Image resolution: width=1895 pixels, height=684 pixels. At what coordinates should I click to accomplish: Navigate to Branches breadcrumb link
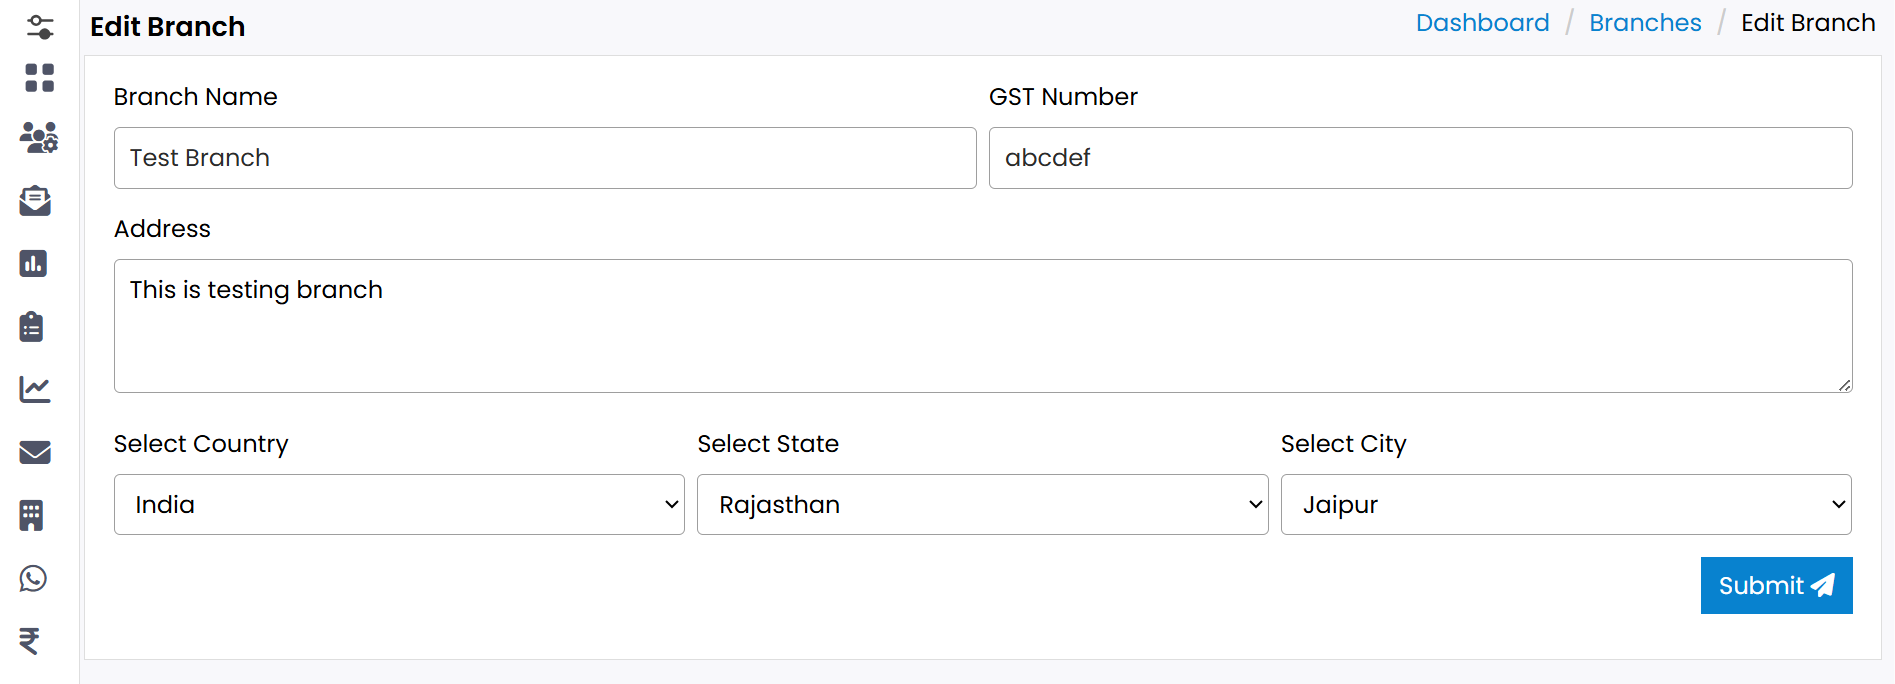(x=1645, y=23)
